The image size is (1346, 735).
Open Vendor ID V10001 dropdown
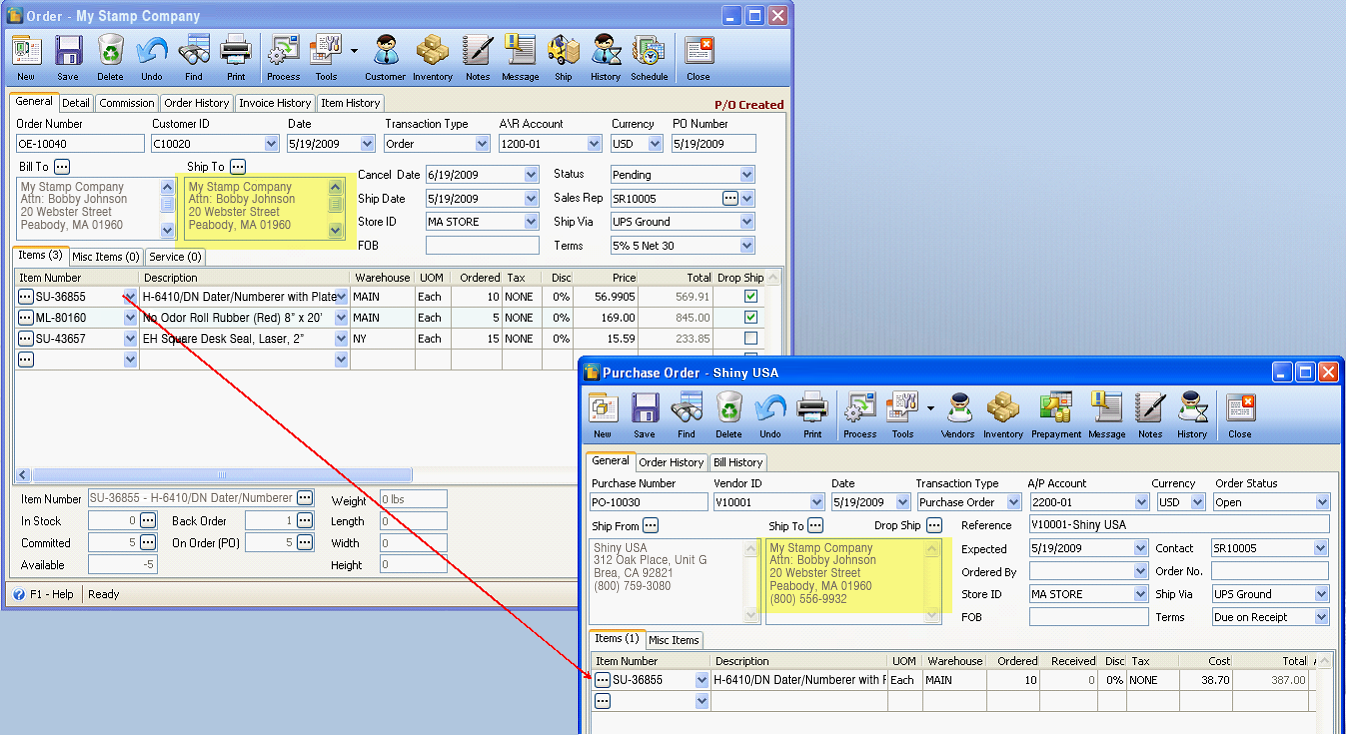point(817,503)
